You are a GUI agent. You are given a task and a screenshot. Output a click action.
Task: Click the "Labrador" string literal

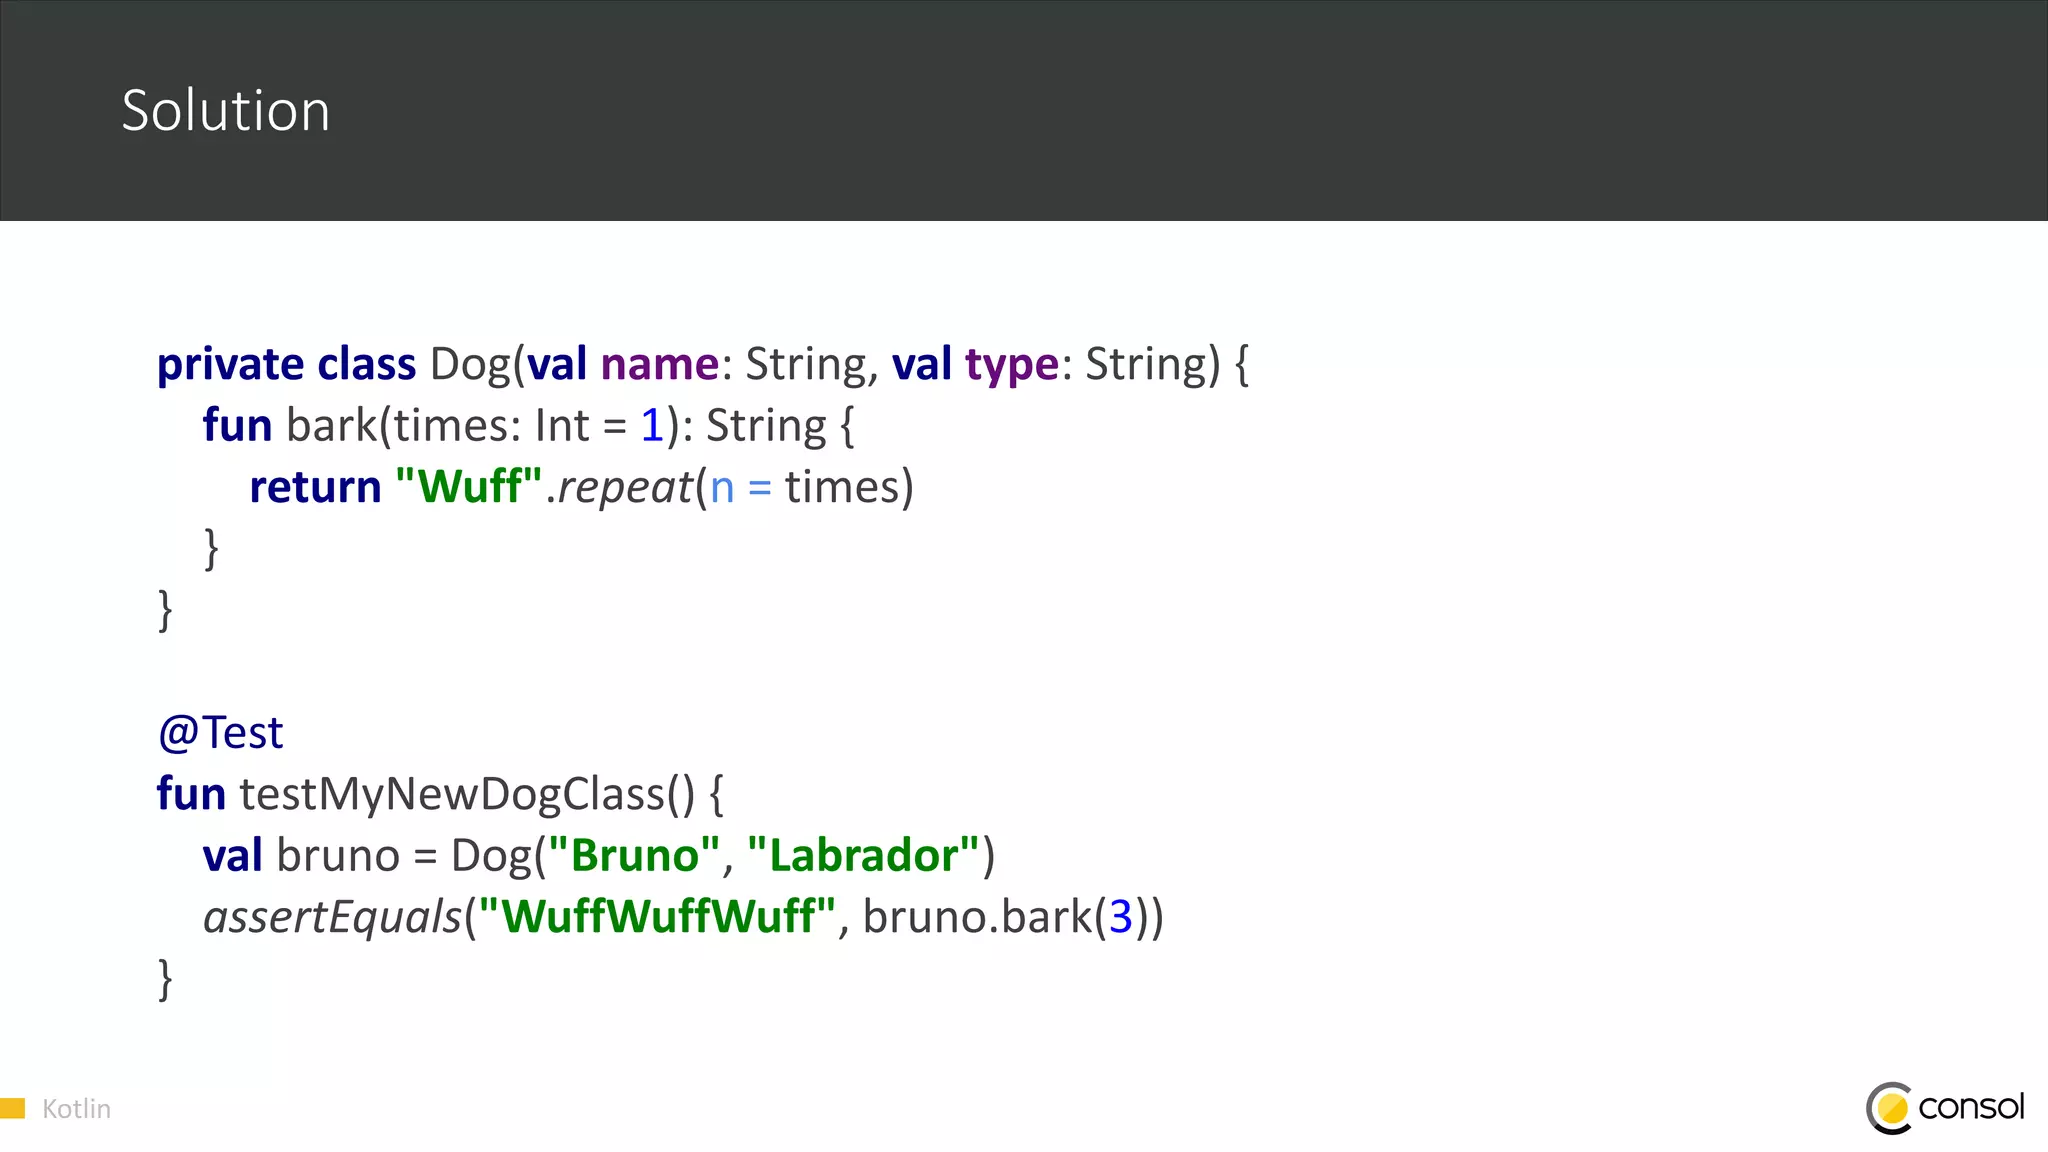coord(863,856)
